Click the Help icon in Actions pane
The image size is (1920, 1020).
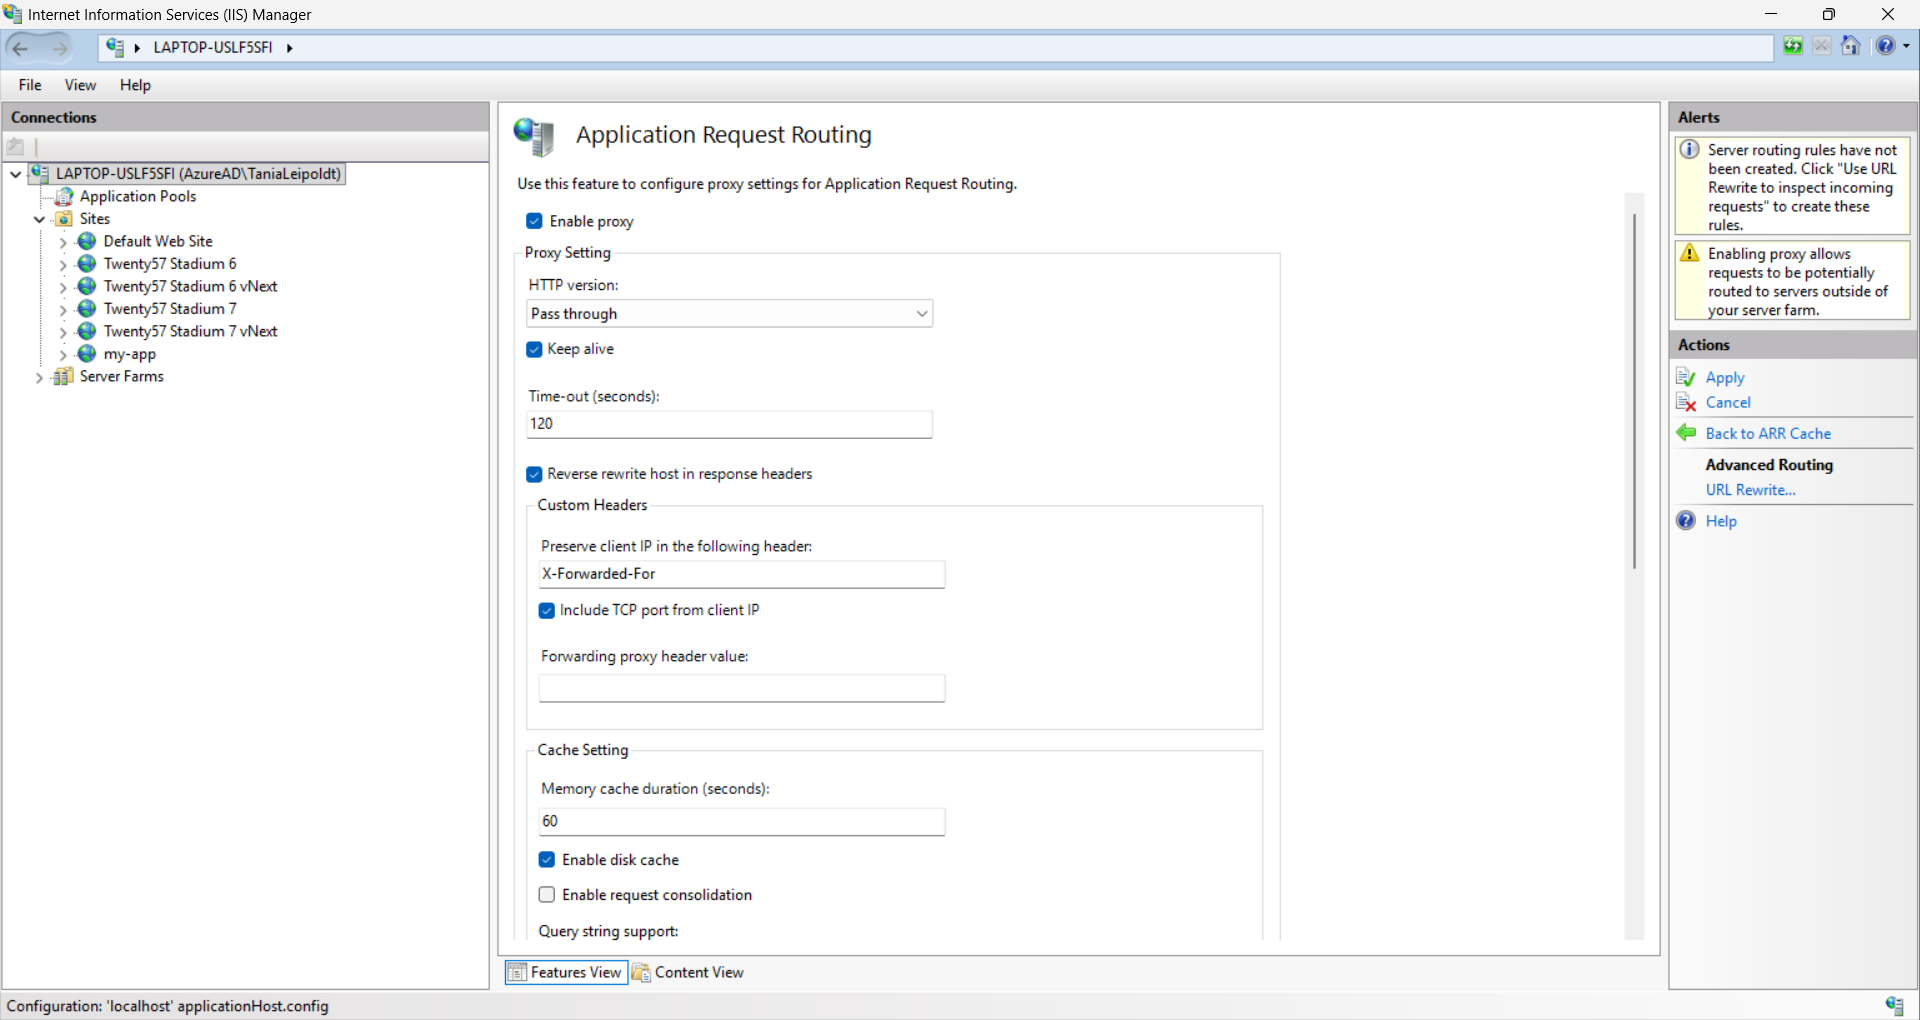click(1686, 520)
